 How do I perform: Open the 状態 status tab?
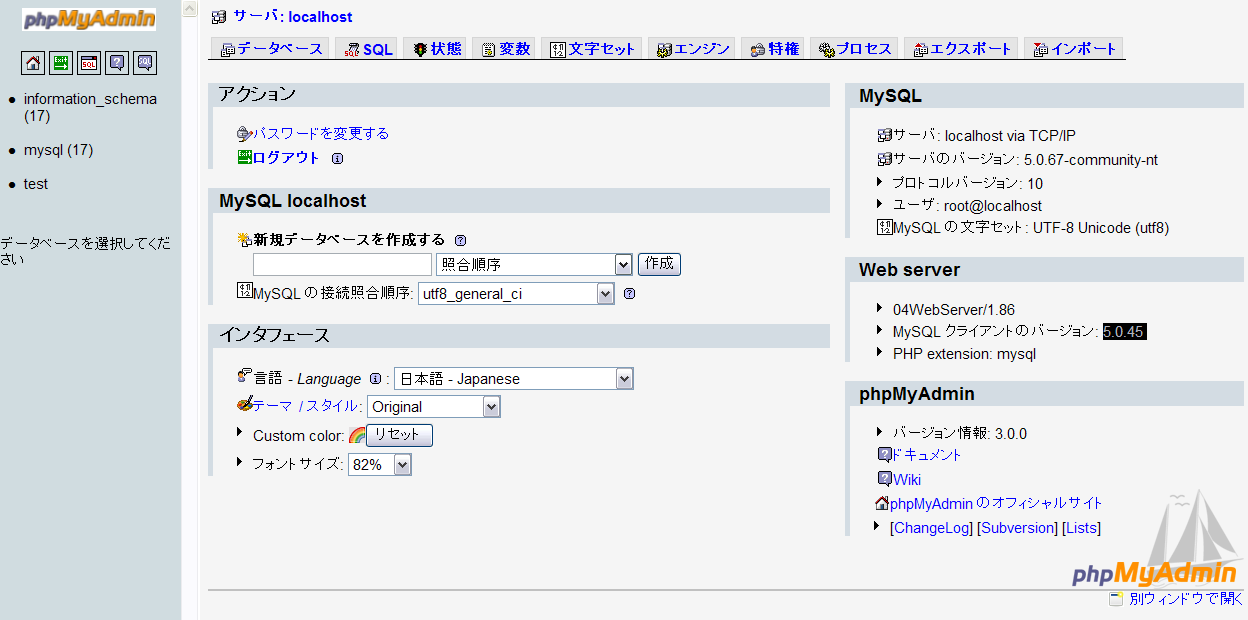[x=436, y=49]
